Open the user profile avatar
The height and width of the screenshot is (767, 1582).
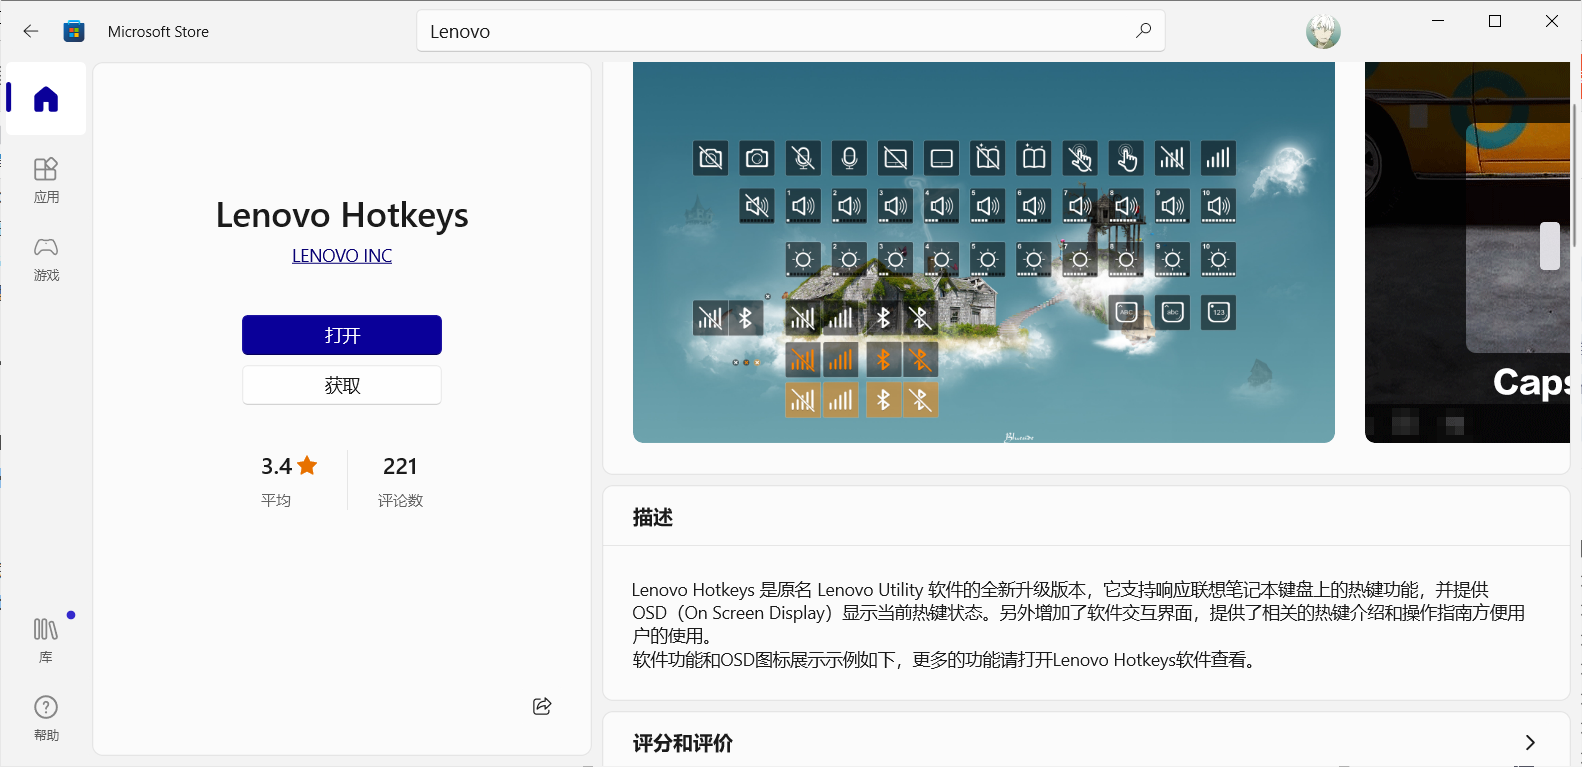1323,32
